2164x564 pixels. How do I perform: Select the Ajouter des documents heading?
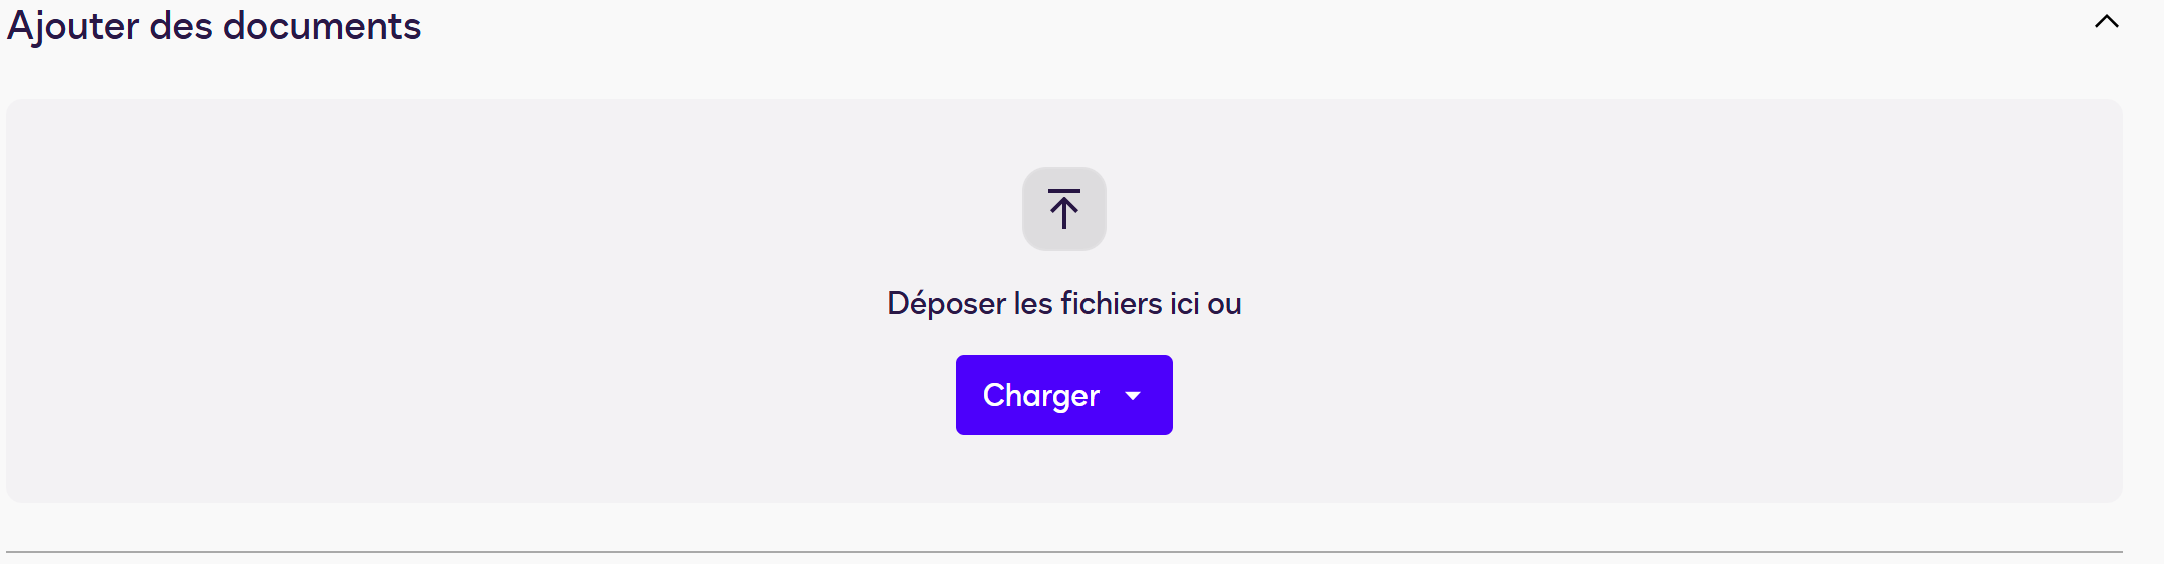coord(214,26)
